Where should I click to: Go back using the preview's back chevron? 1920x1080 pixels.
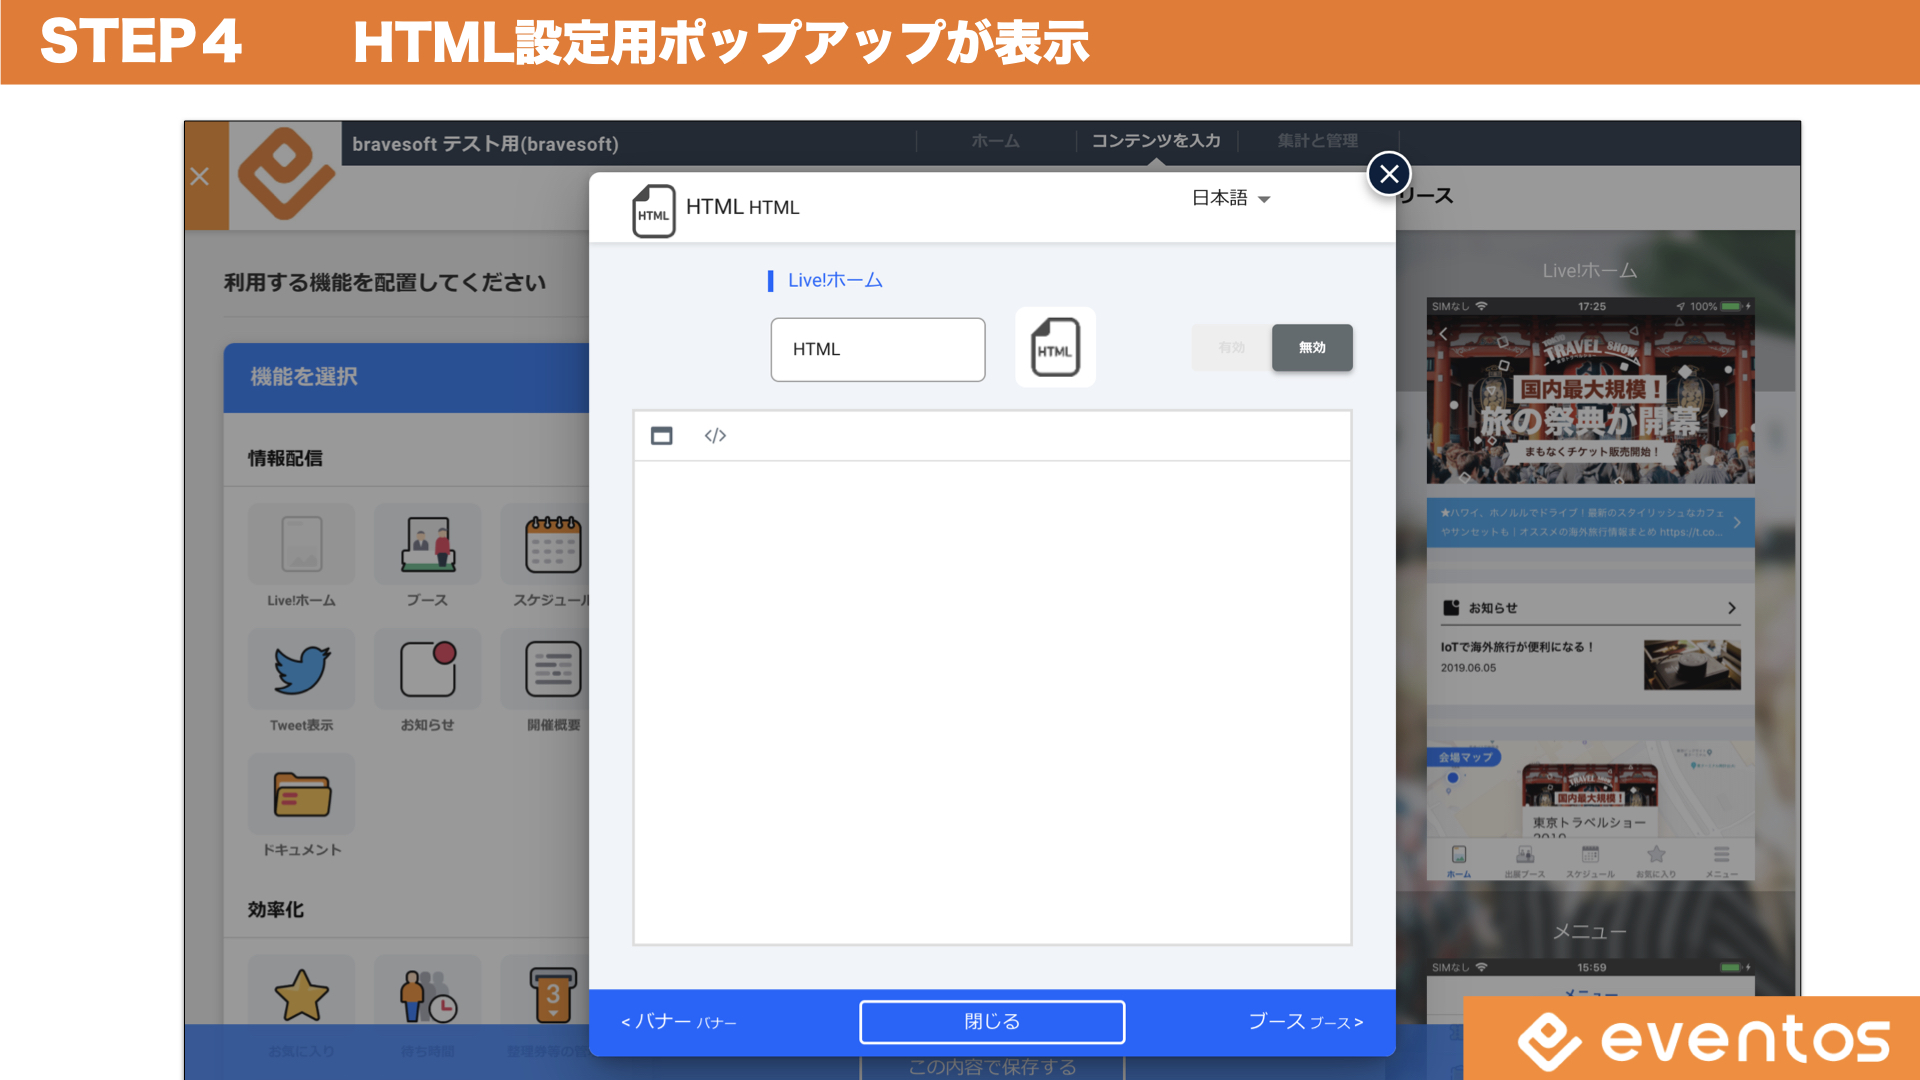pos(1443,334)
